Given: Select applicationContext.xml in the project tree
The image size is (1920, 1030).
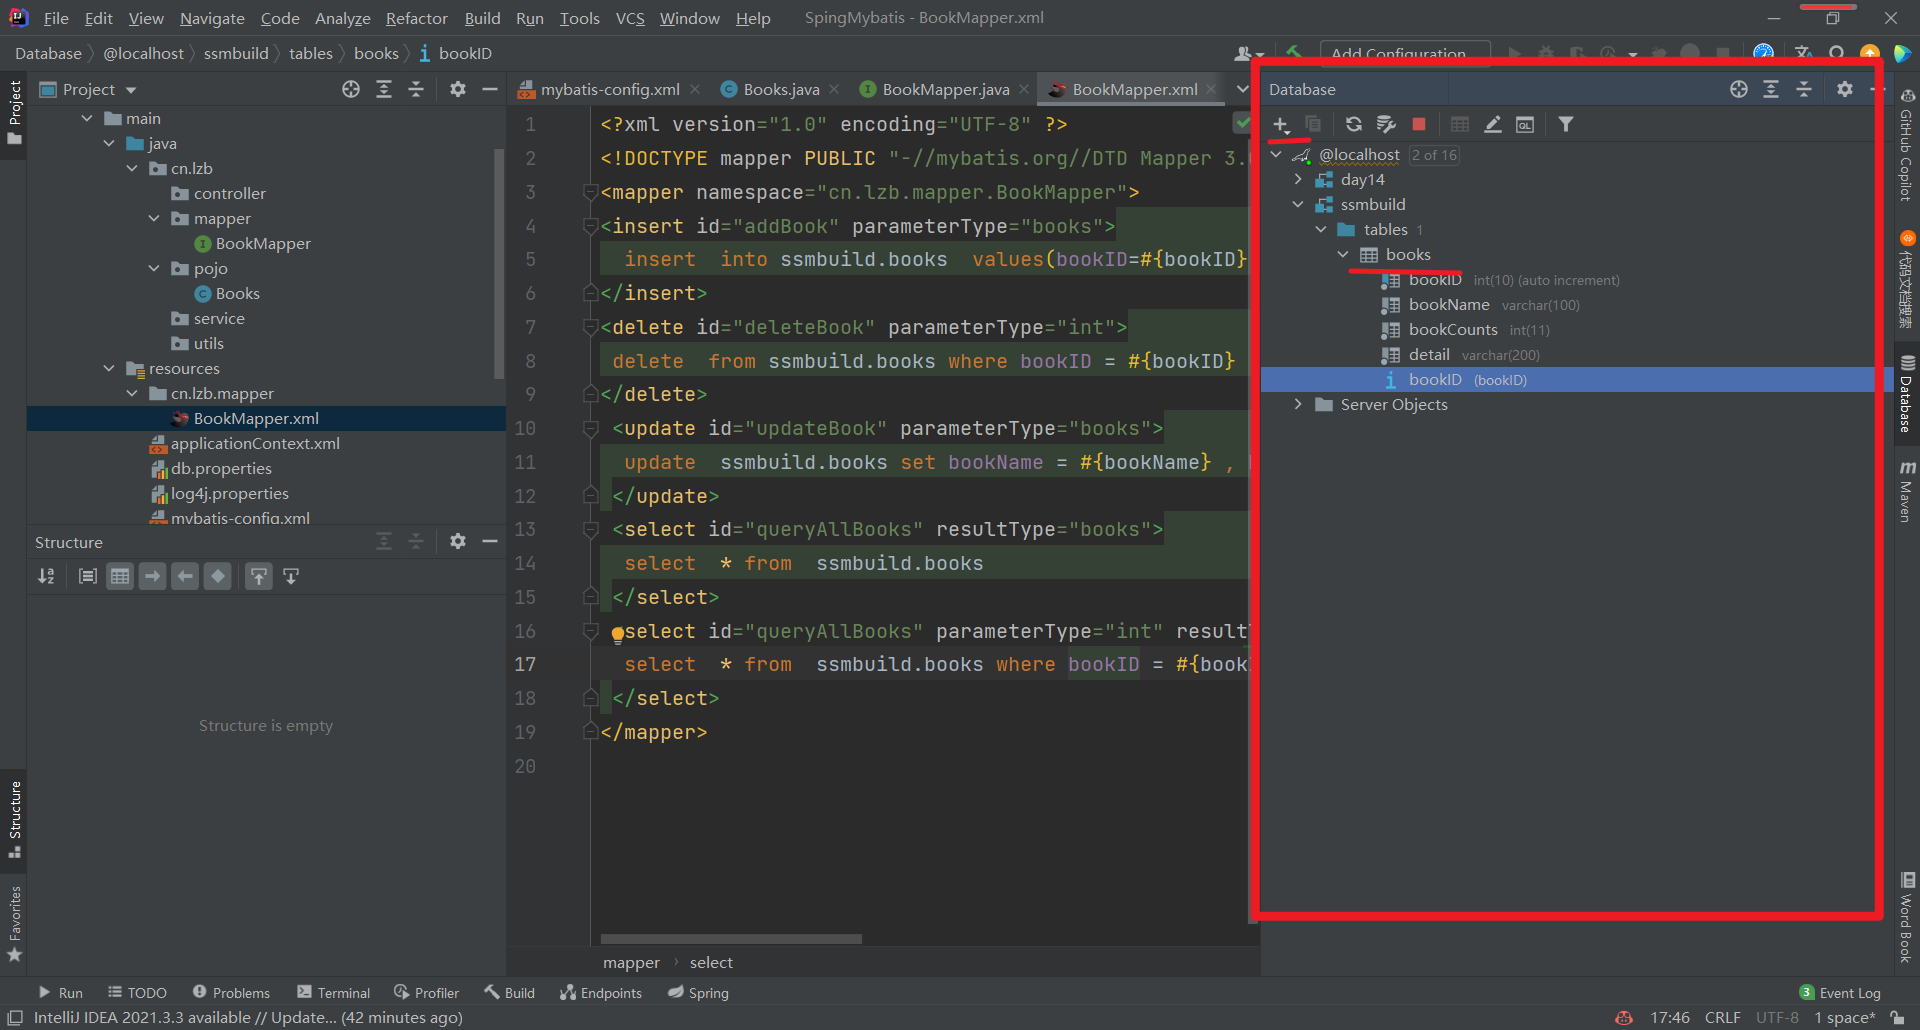Looking at the screenshot, I should 255,443.
